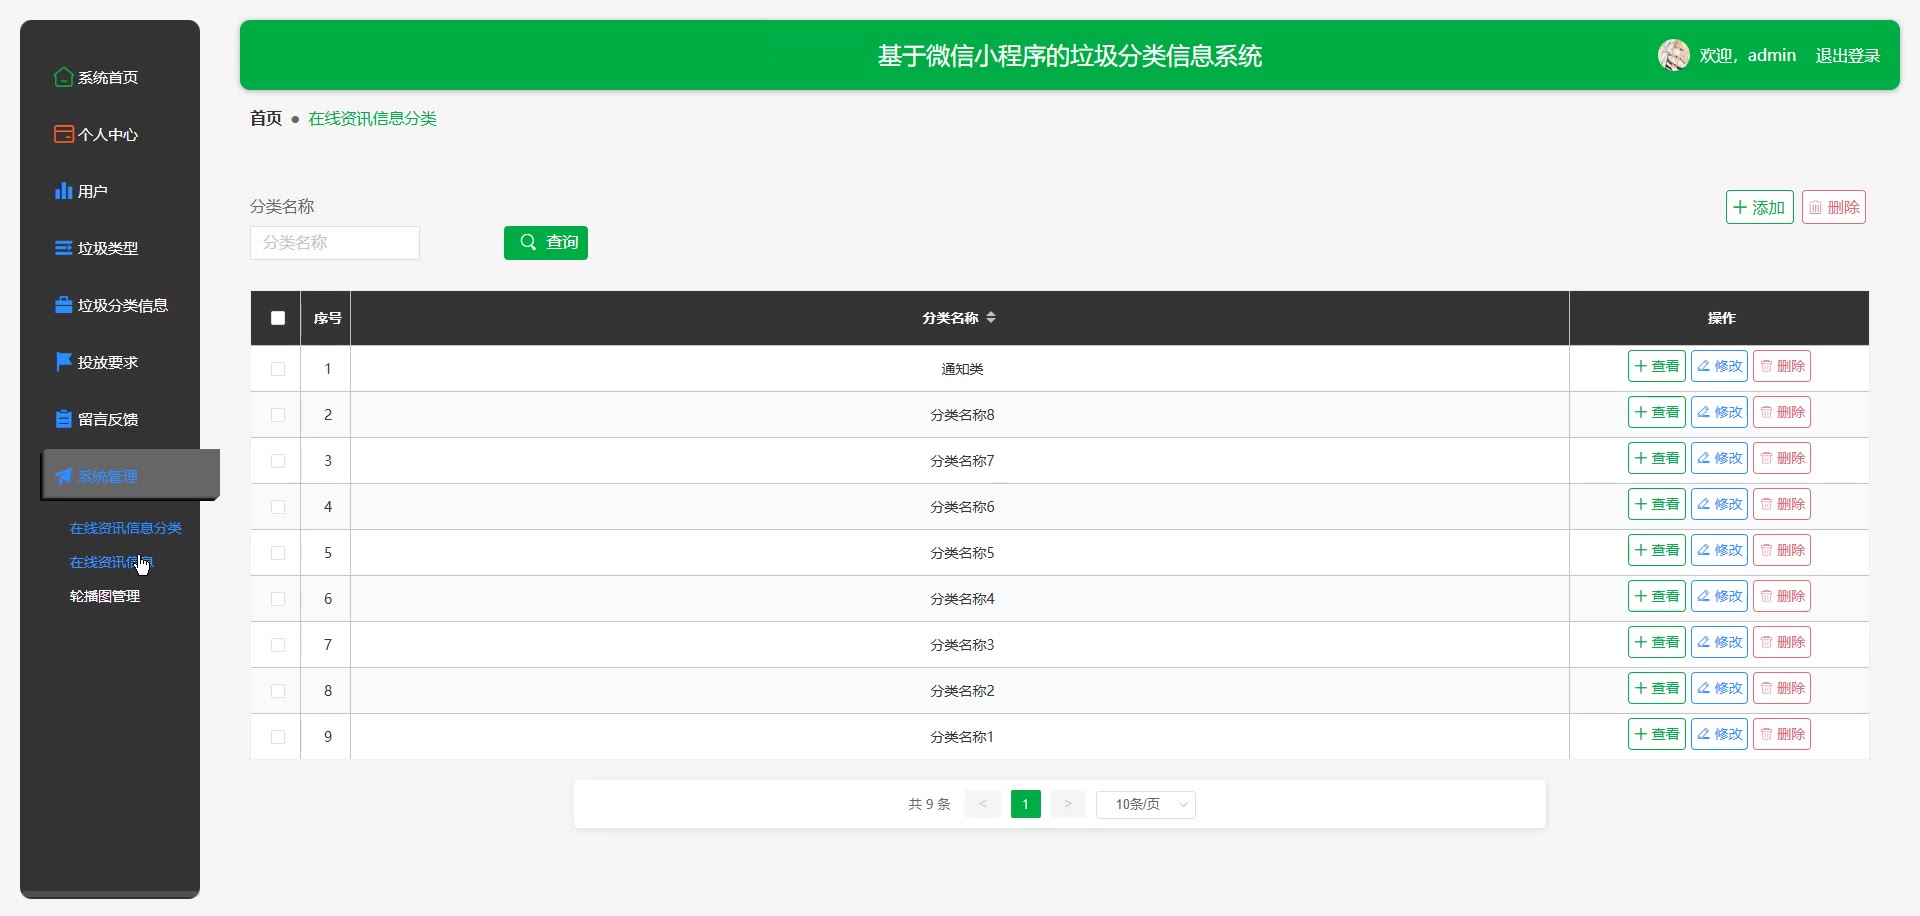Click the 分类名称 column header text
This screenshot has height=916, width=1920.
(950, 318)
